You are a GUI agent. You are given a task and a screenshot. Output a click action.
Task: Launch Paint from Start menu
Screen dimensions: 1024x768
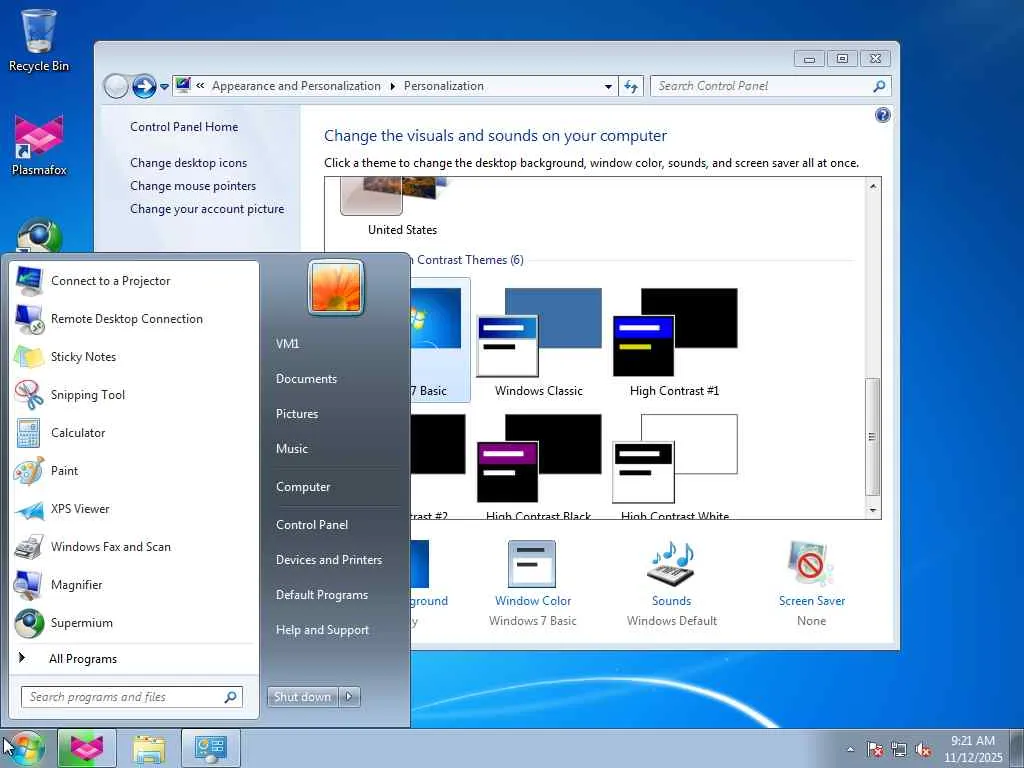click(134, 471)
